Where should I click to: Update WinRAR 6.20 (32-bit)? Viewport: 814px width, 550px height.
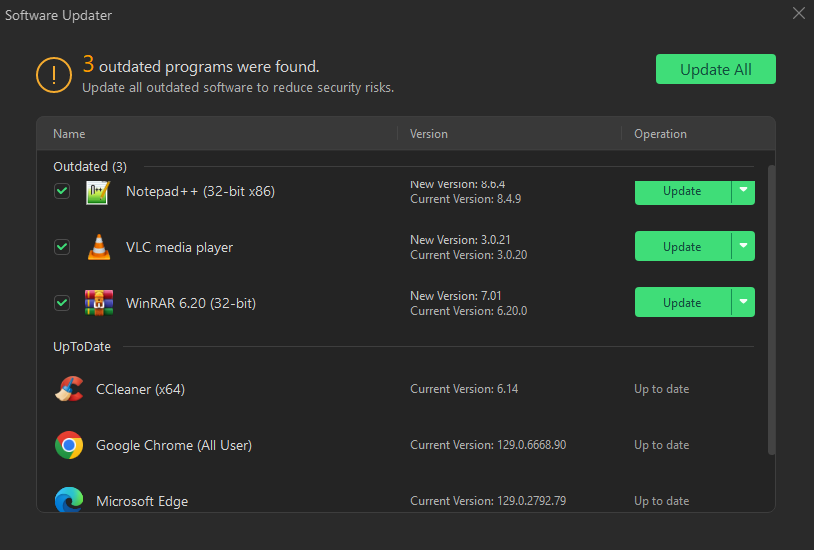[x=683, y=302]
